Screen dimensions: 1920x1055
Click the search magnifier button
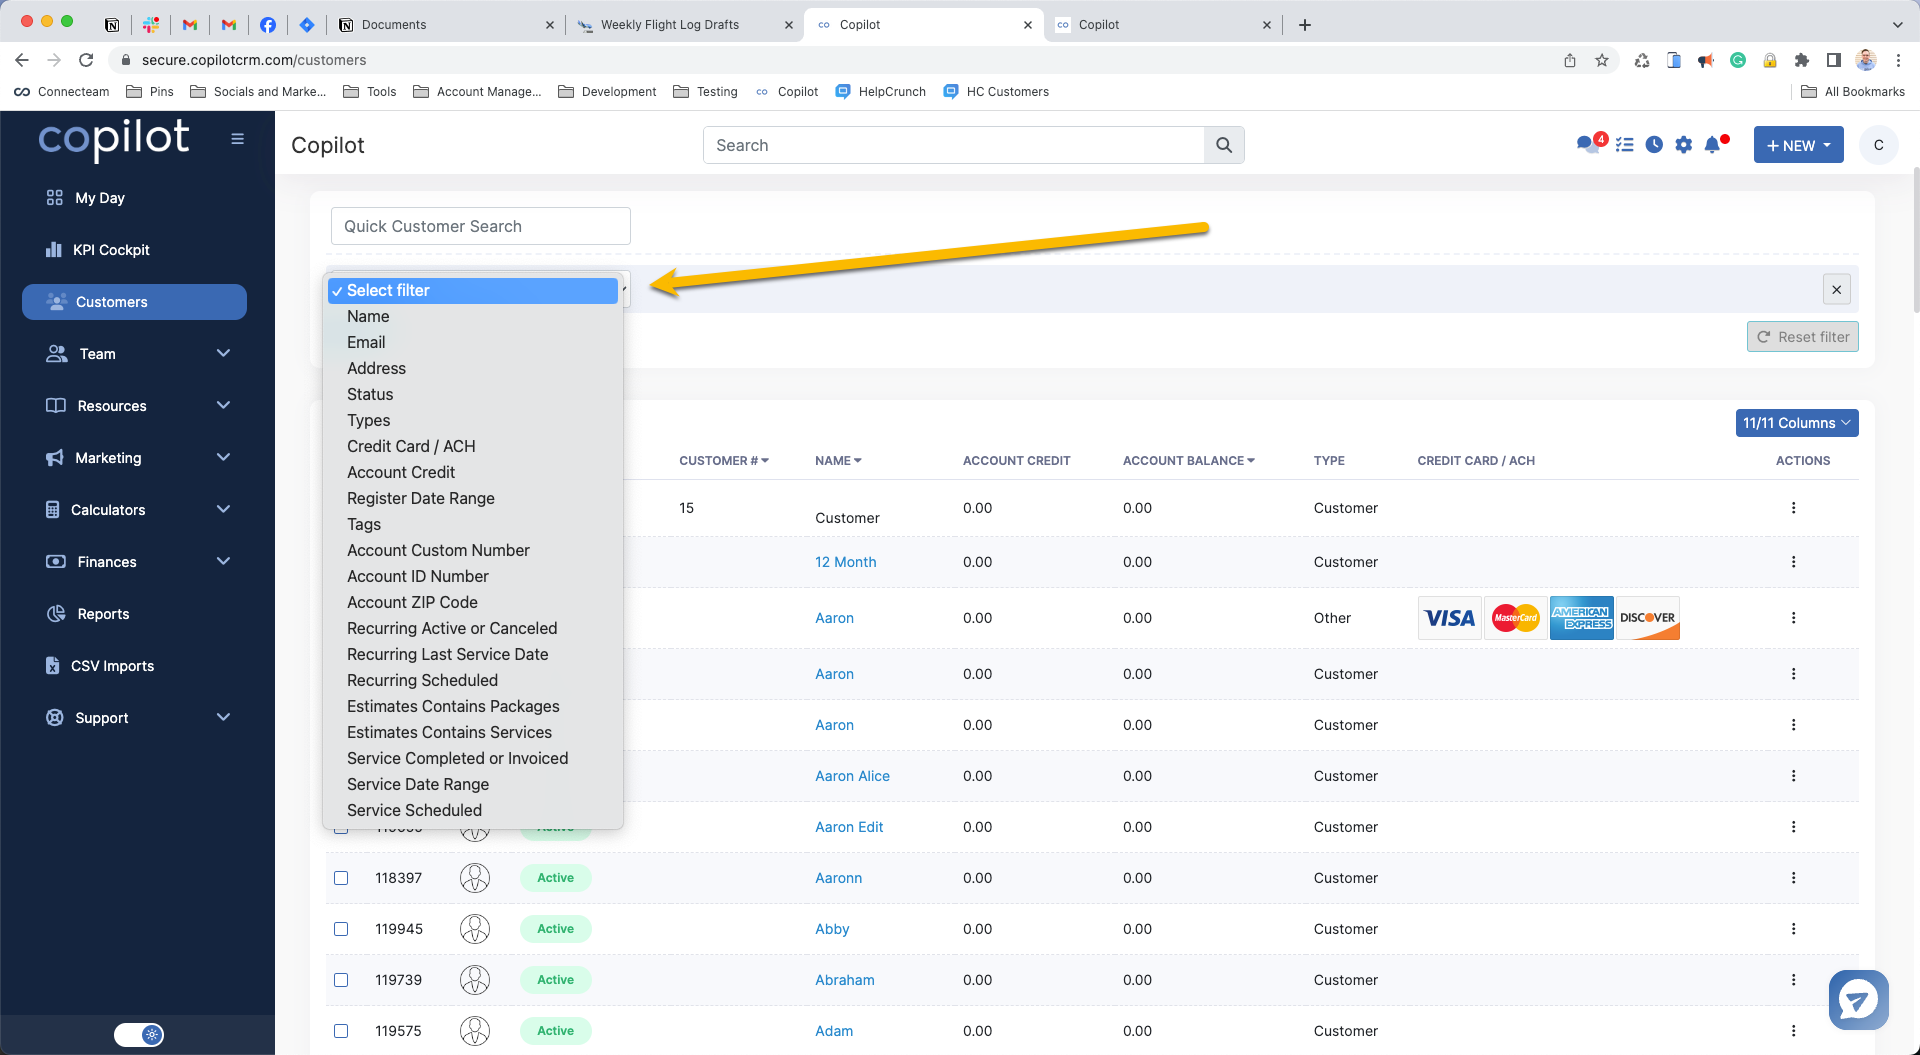click(x=1224, y=145)
